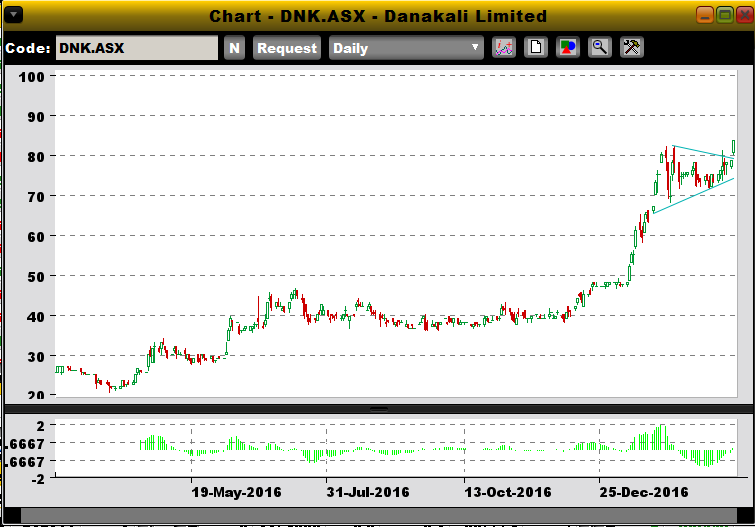Click the 100 price axis label
Image resolution: width=755 pixels, height=527 pixels.
[x=31, y=77]
